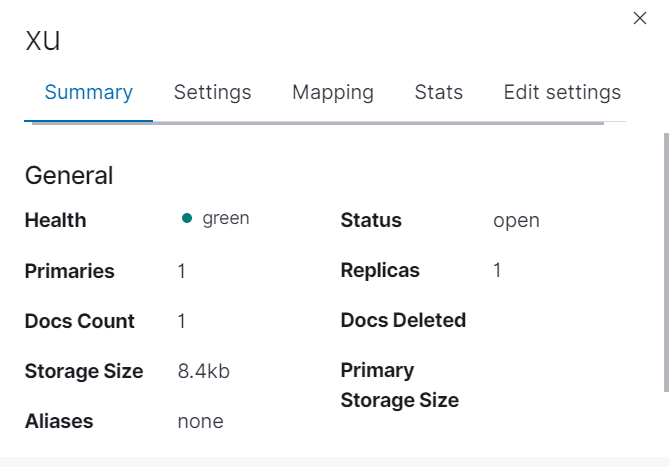
Task: Click the Health label
Action: point(55,220)
